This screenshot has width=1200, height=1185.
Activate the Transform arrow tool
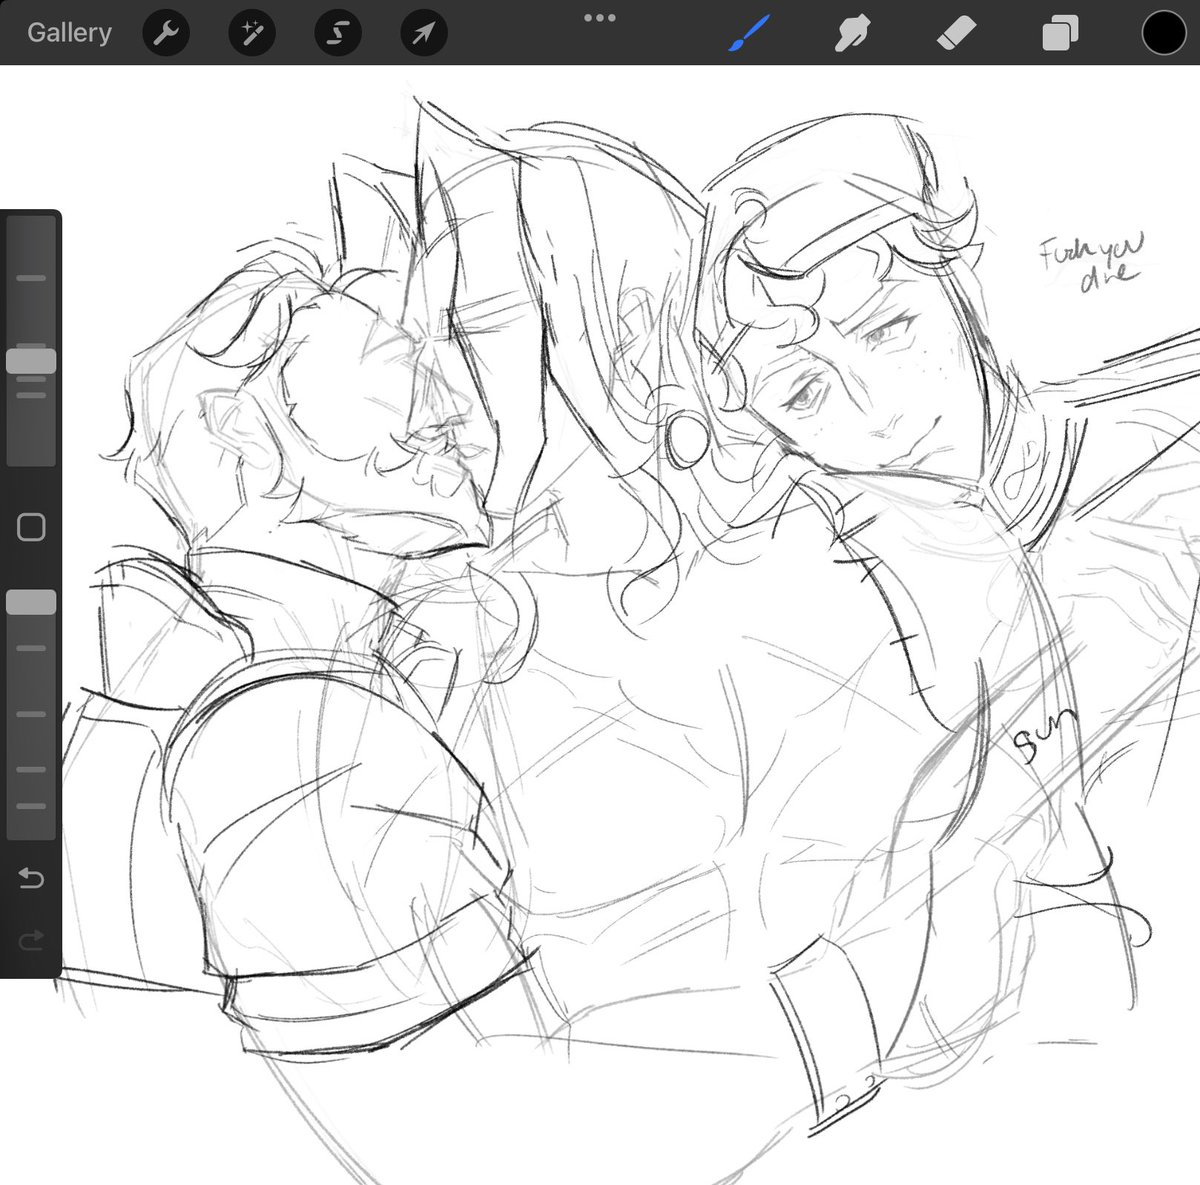click(x=424, y=34)
